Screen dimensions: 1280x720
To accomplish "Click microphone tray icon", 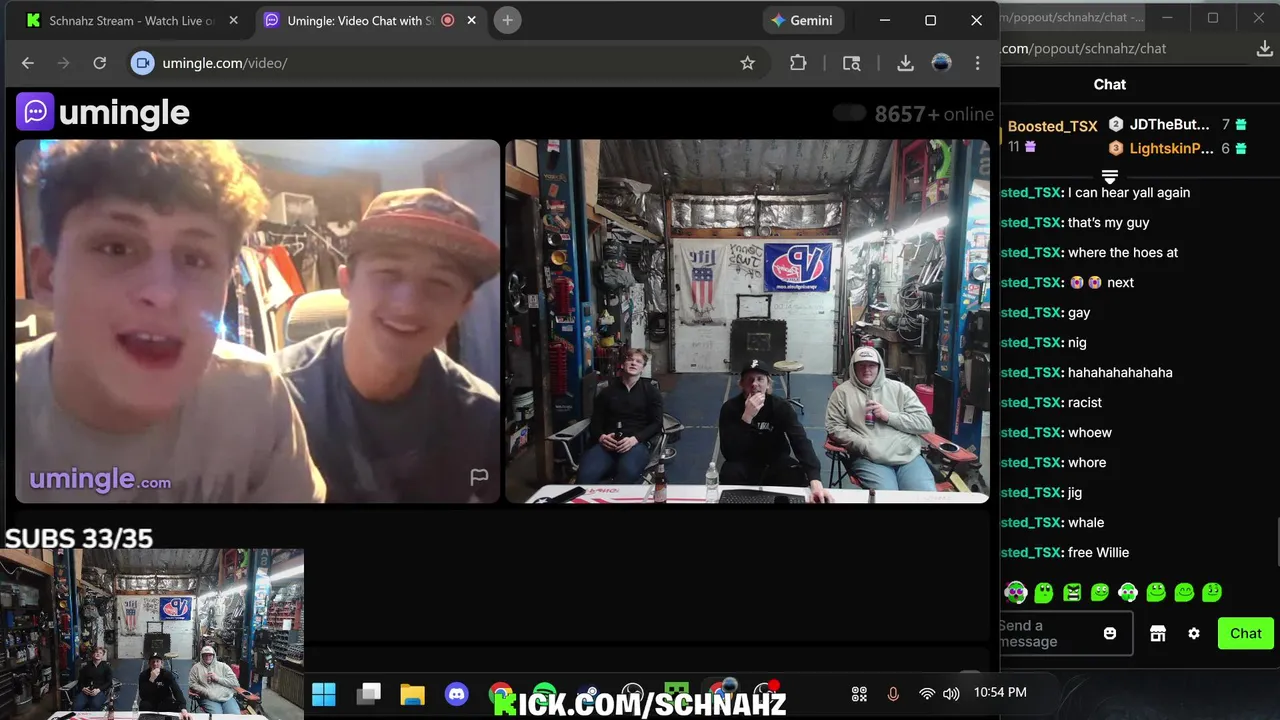I will click(x=893, y=693).
